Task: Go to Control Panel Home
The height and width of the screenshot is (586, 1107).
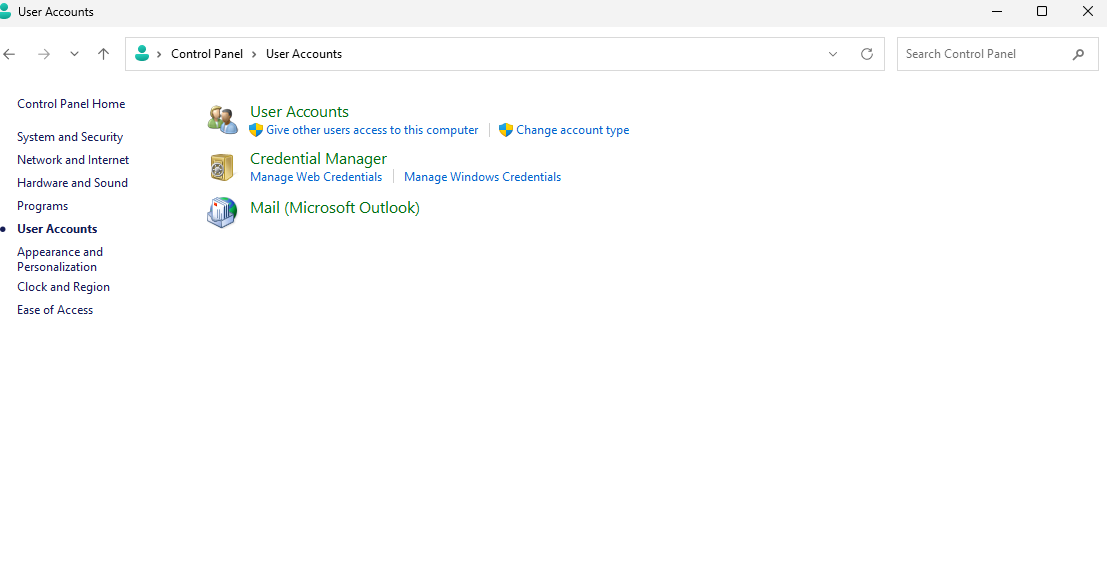Action: (71, 104)
